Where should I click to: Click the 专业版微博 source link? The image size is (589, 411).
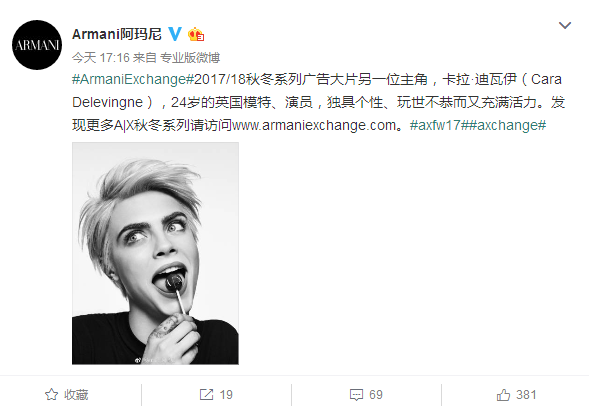190,57
